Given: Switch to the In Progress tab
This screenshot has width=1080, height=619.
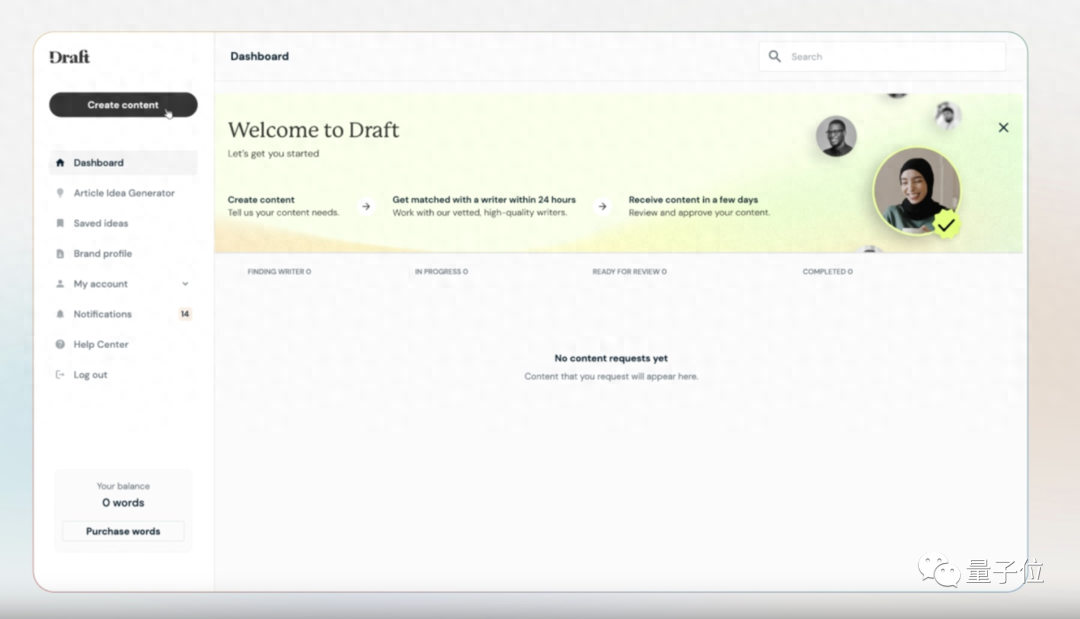Looking at the screenshot, I should pos(441,272).
